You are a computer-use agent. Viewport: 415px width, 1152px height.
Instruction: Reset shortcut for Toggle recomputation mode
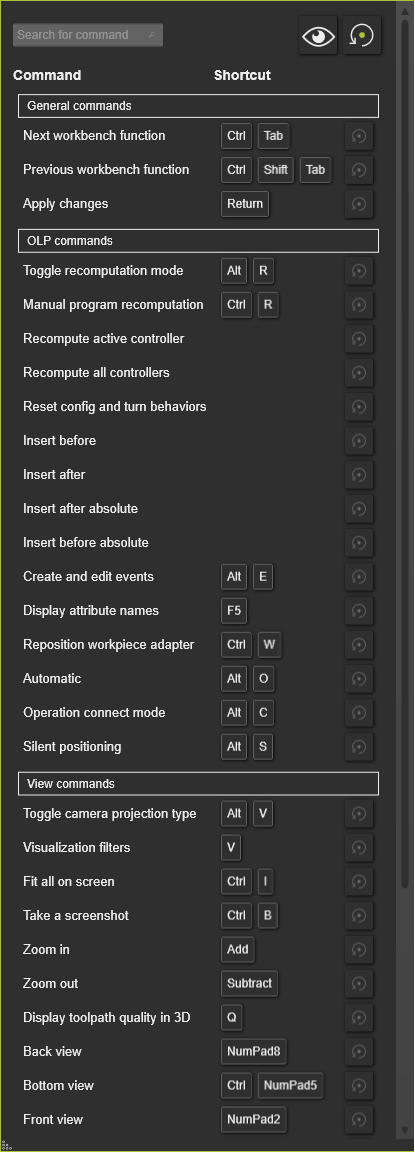359,271
